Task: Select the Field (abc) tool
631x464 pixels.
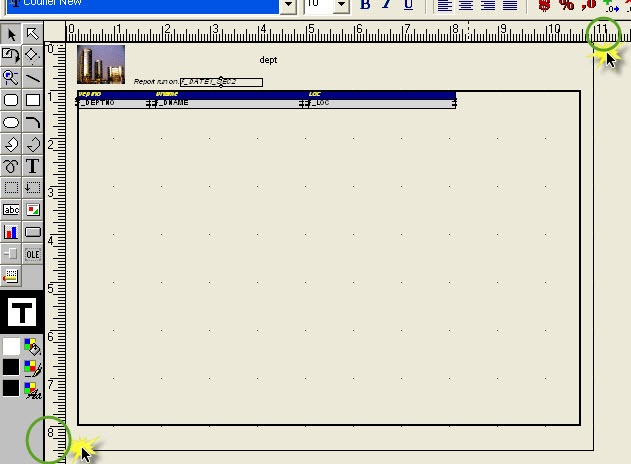Action: (x=11, y=210)
